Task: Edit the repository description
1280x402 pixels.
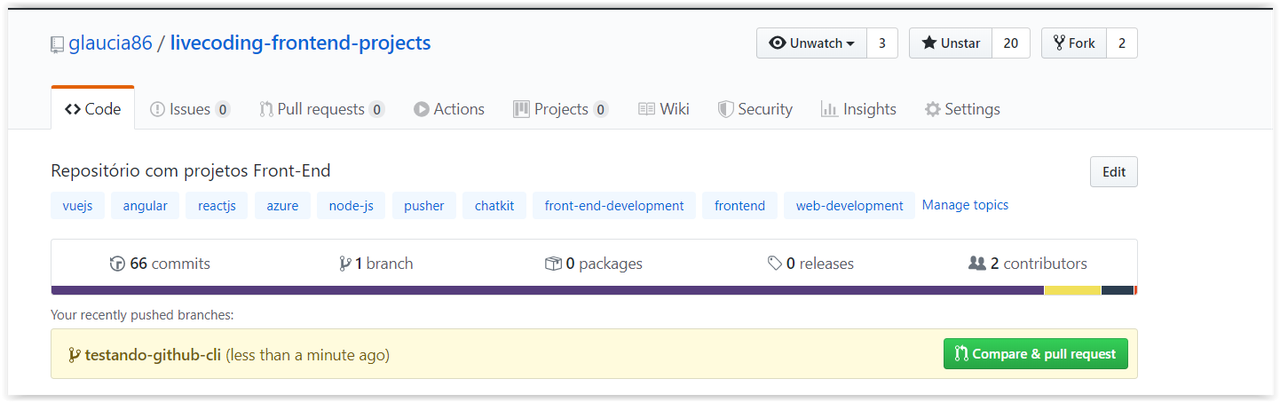Action: pos(1114,172)
